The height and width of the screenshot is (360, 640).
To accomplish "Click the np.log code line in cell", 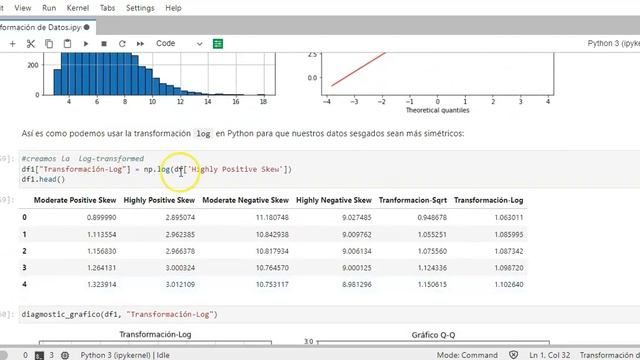I will click(157, 169).
